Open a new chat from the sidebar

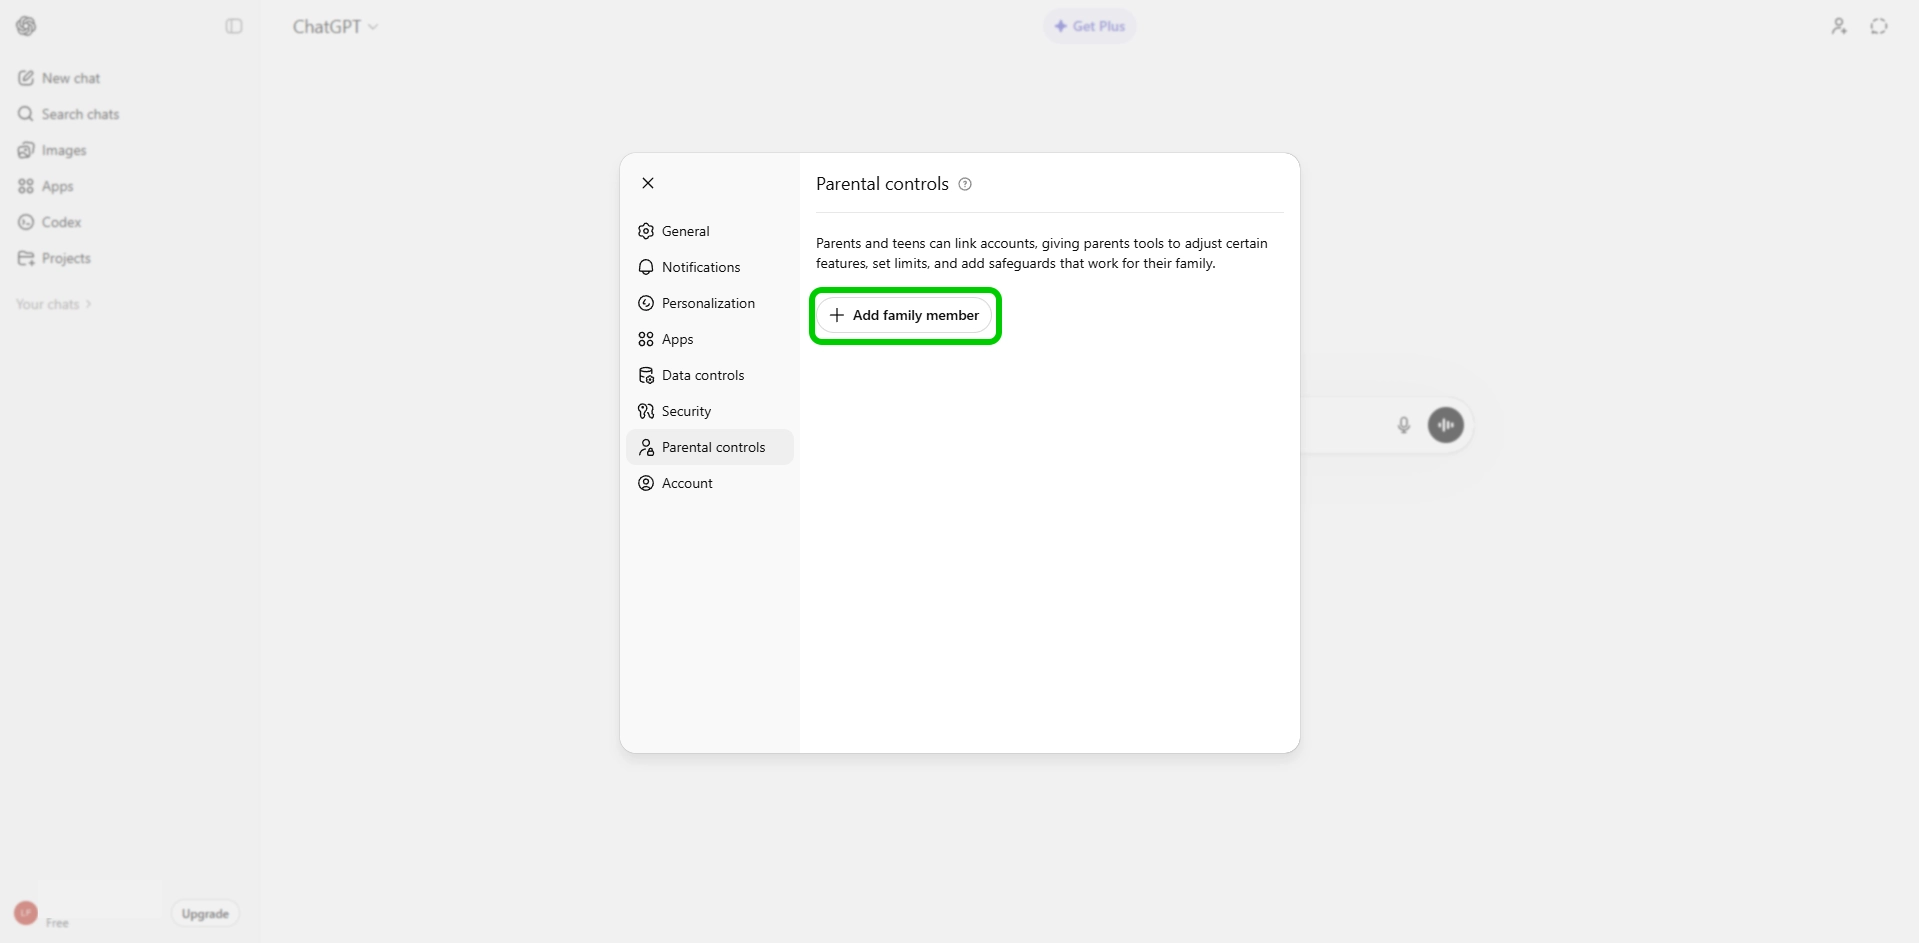pos(70,77)
